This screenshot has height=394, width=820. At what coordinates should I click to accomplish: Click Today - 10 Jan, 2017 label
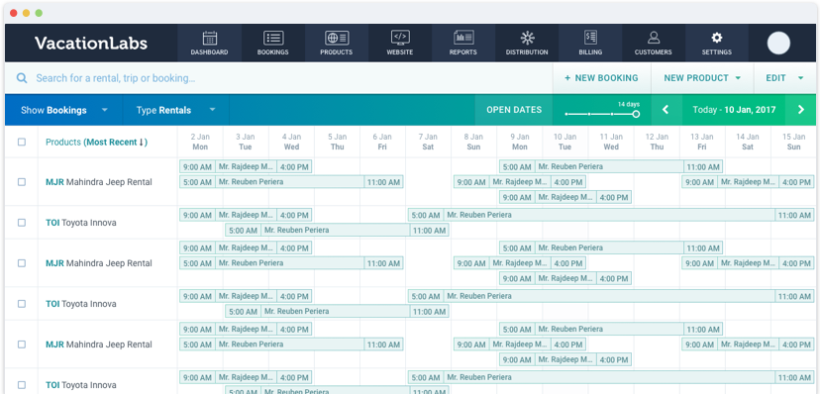click(734, 110)
